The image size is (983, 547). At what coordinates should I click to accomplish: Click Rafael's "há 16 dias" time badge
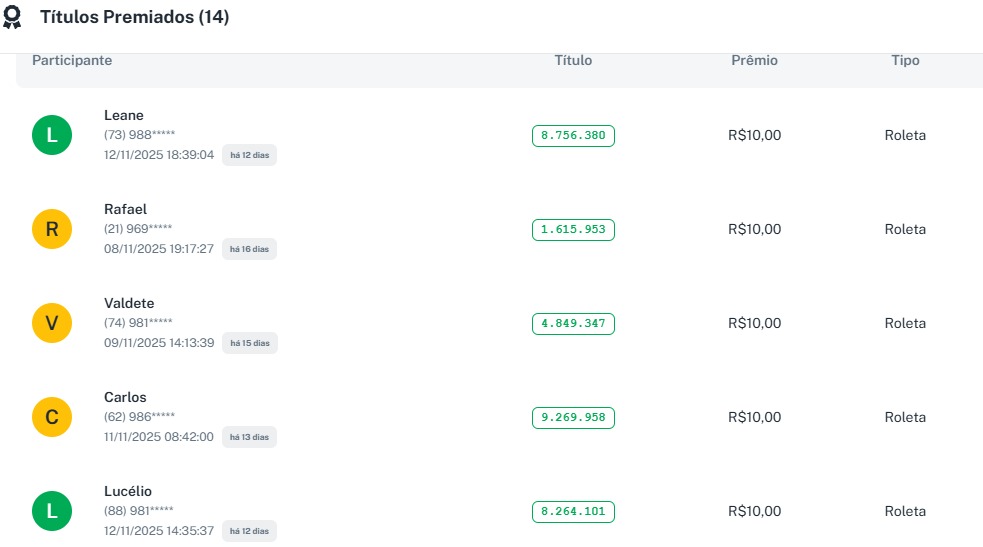coord(249,249)
